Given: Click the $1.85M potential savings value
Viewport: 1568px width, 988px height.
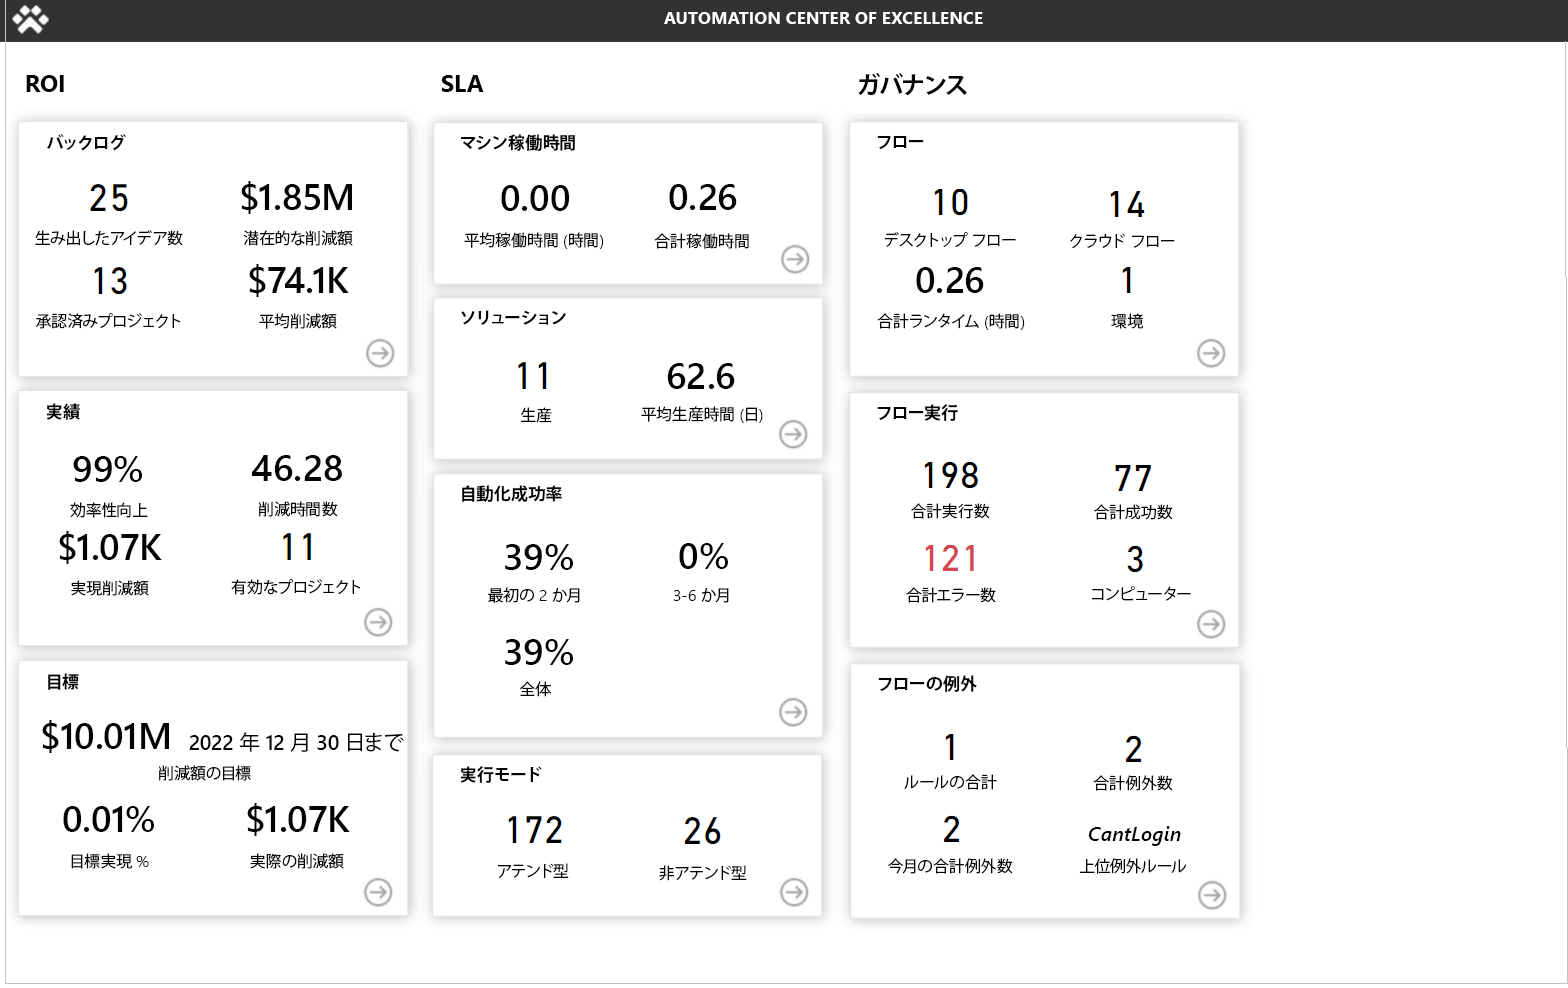Looking at the screenshot, I should coord(297,198).
